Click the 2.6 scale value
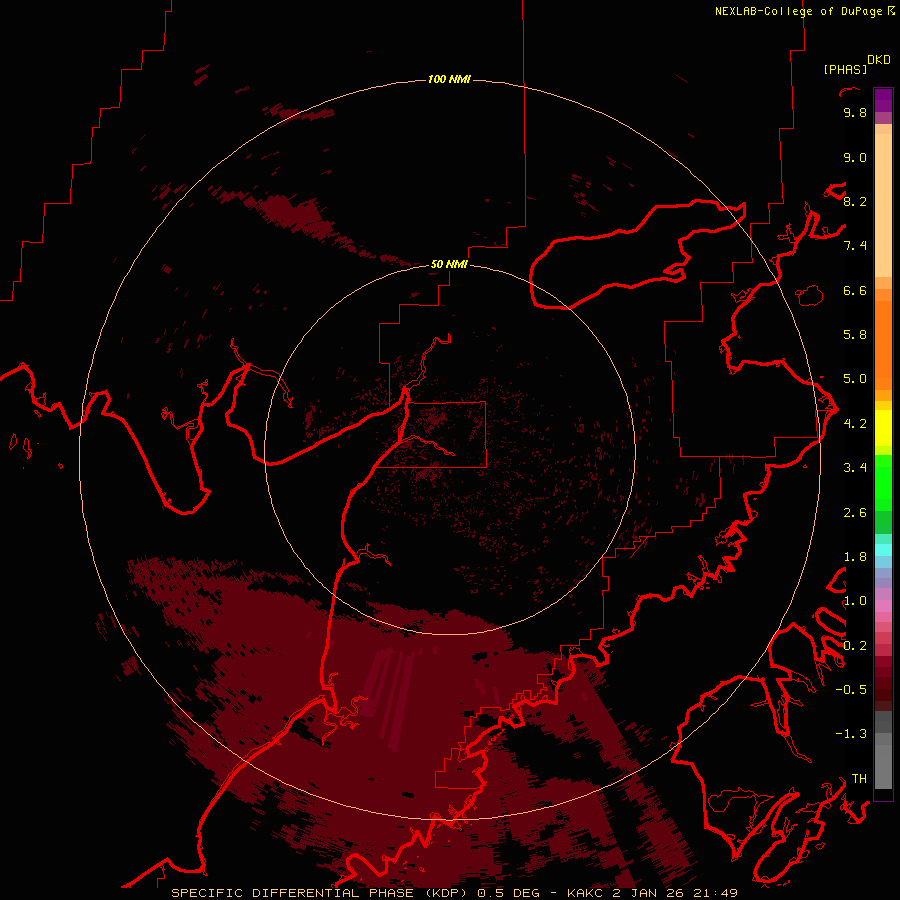Screen dimensions: 900x900 [855, 513]
